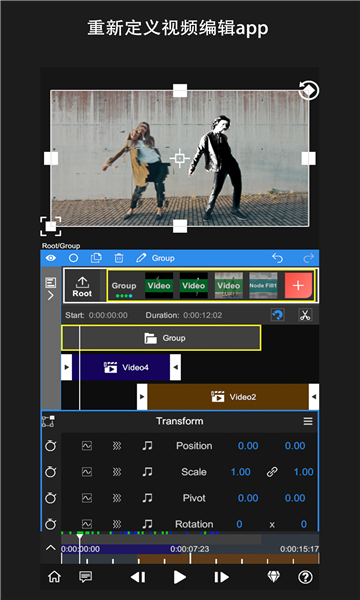
Task: Click the Pivot audio note icon
Action: (147, 498)
